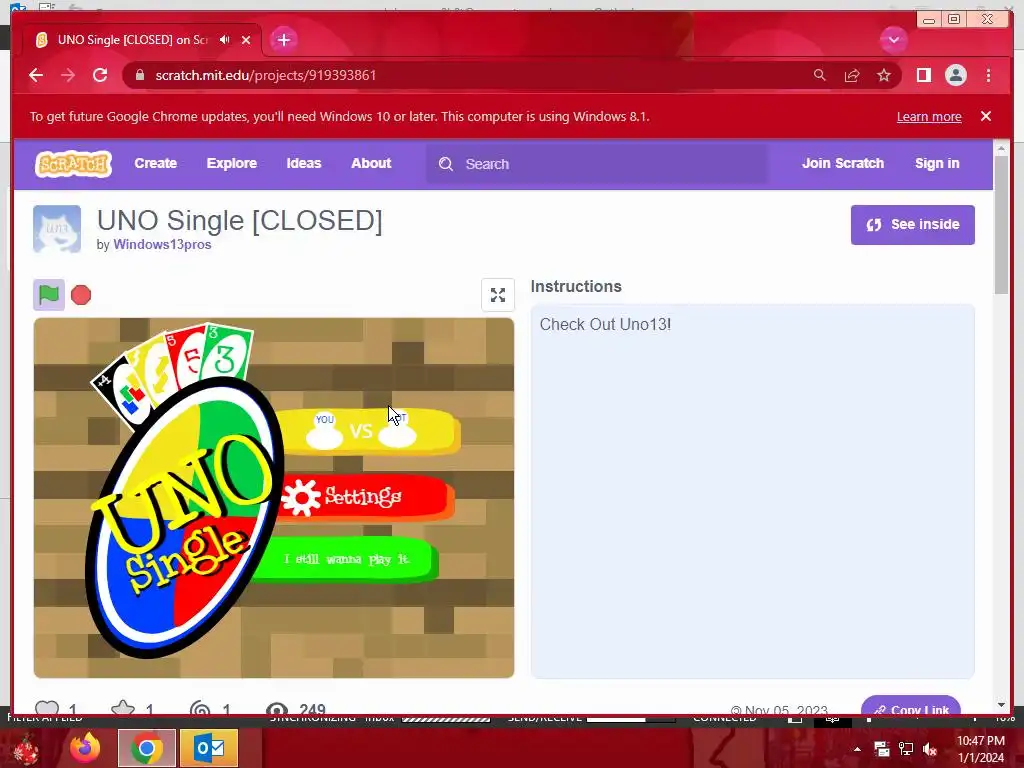Reload the Scratch page

click(x=100, y=75)
